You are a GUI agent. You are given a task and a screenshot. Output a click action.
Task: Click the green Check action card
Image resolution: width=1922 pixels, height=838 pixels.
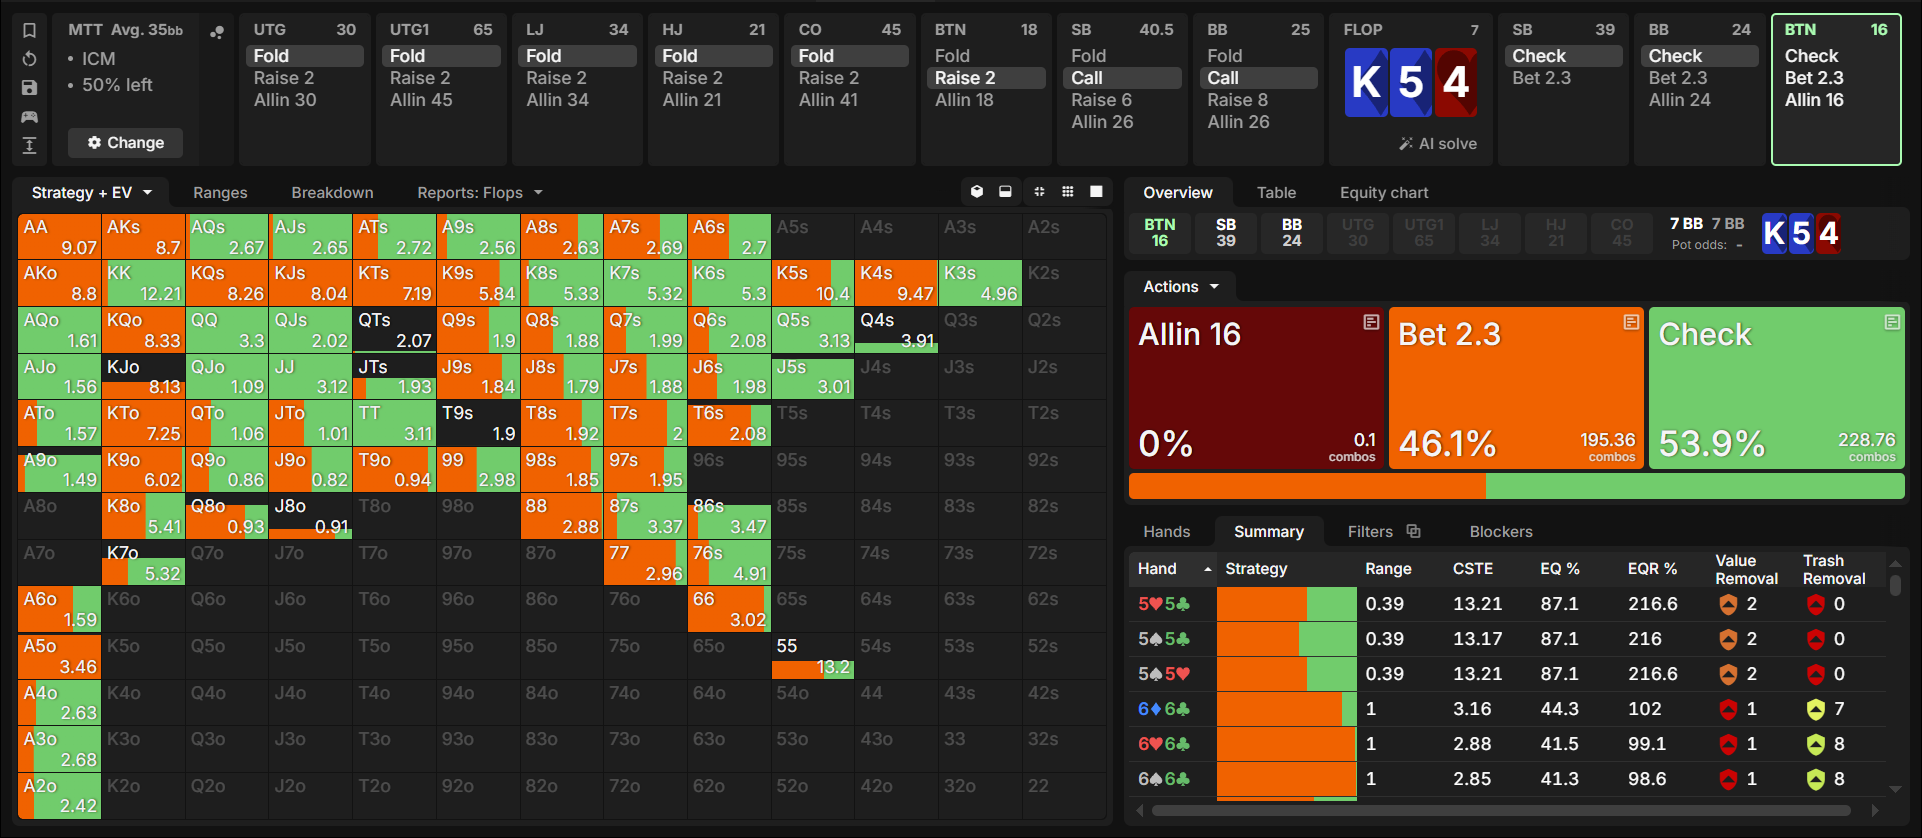[x=1777, y=388]
